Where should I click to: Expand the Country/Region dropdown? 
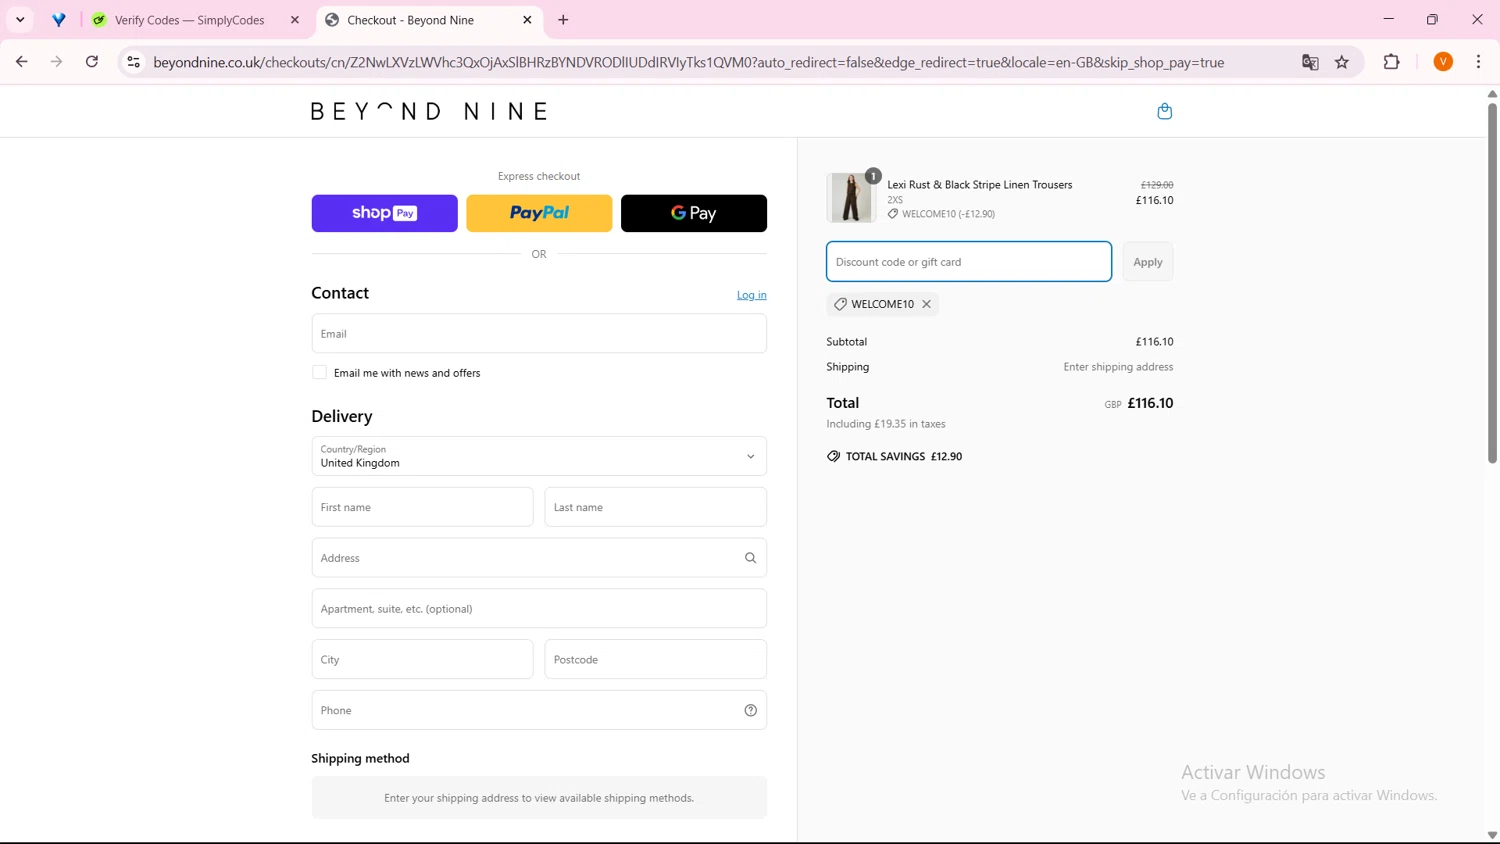(539, 456)
